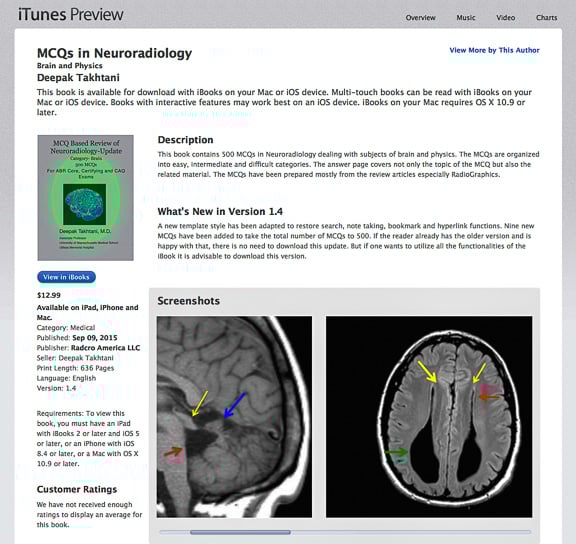576x544 pixels.
Task: Open the Music nav item
Action: [x=466, y=18]
